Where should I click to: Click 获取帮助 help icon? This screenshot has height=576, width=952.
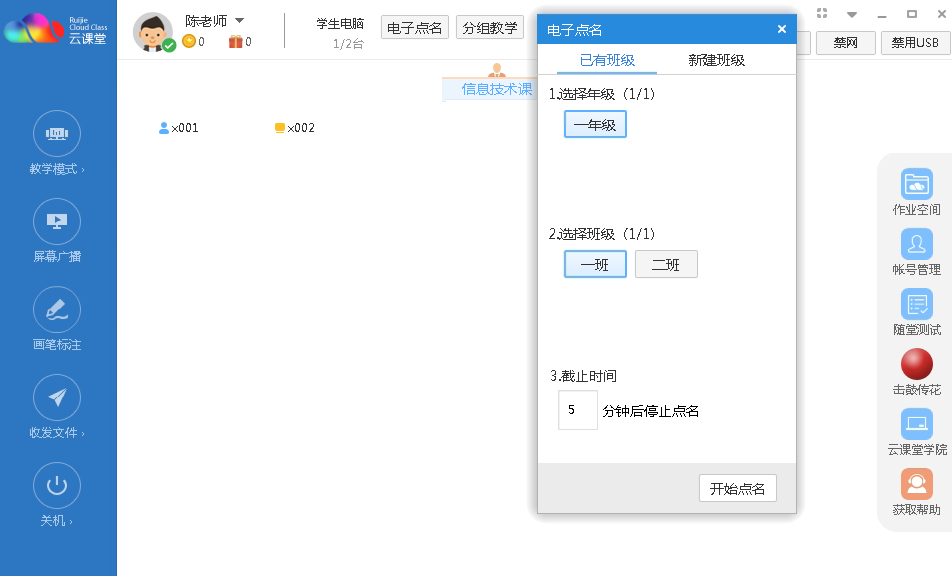pyautogui.click(x=916, y=484)
